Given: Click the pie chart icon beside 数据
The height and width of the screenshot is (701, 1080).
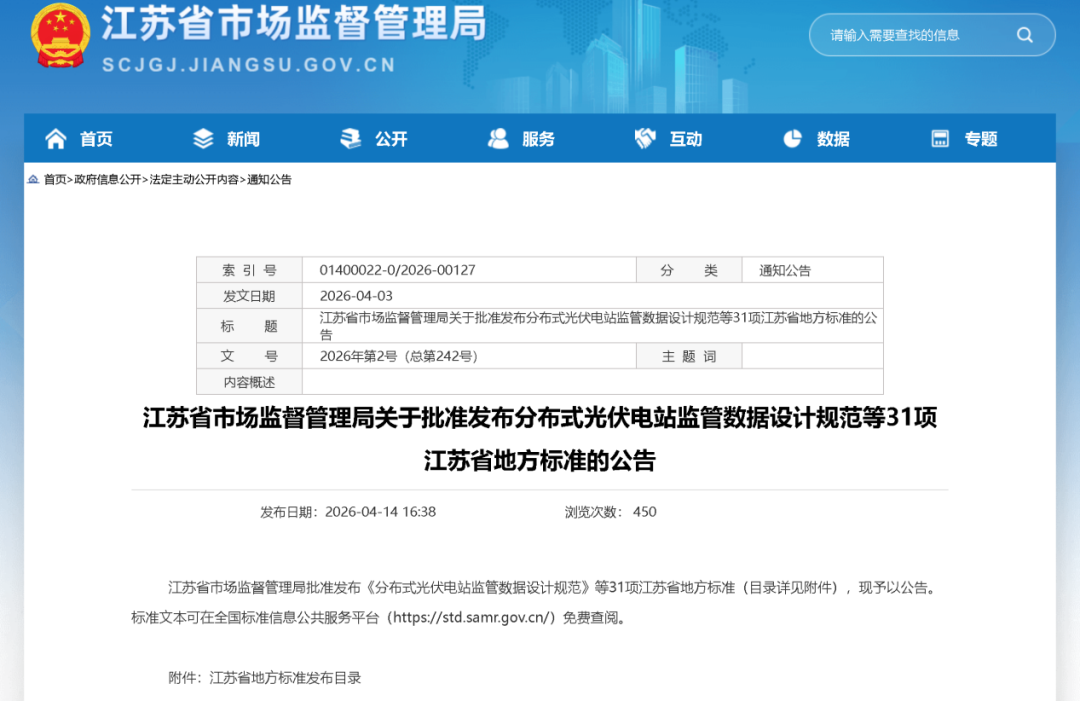Looking at the screenshot, I should click(792, 139).
